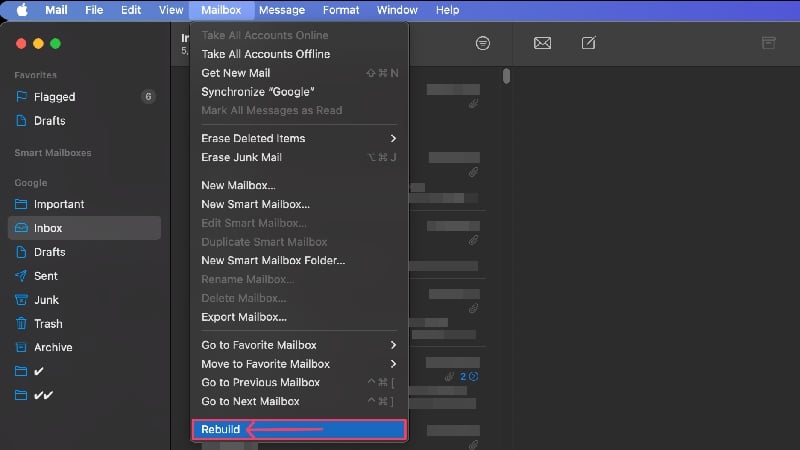Viewport: 800px width, 450px height.
Task: Select the Flagged mailbox flag icon
Action: coord(21,96)
